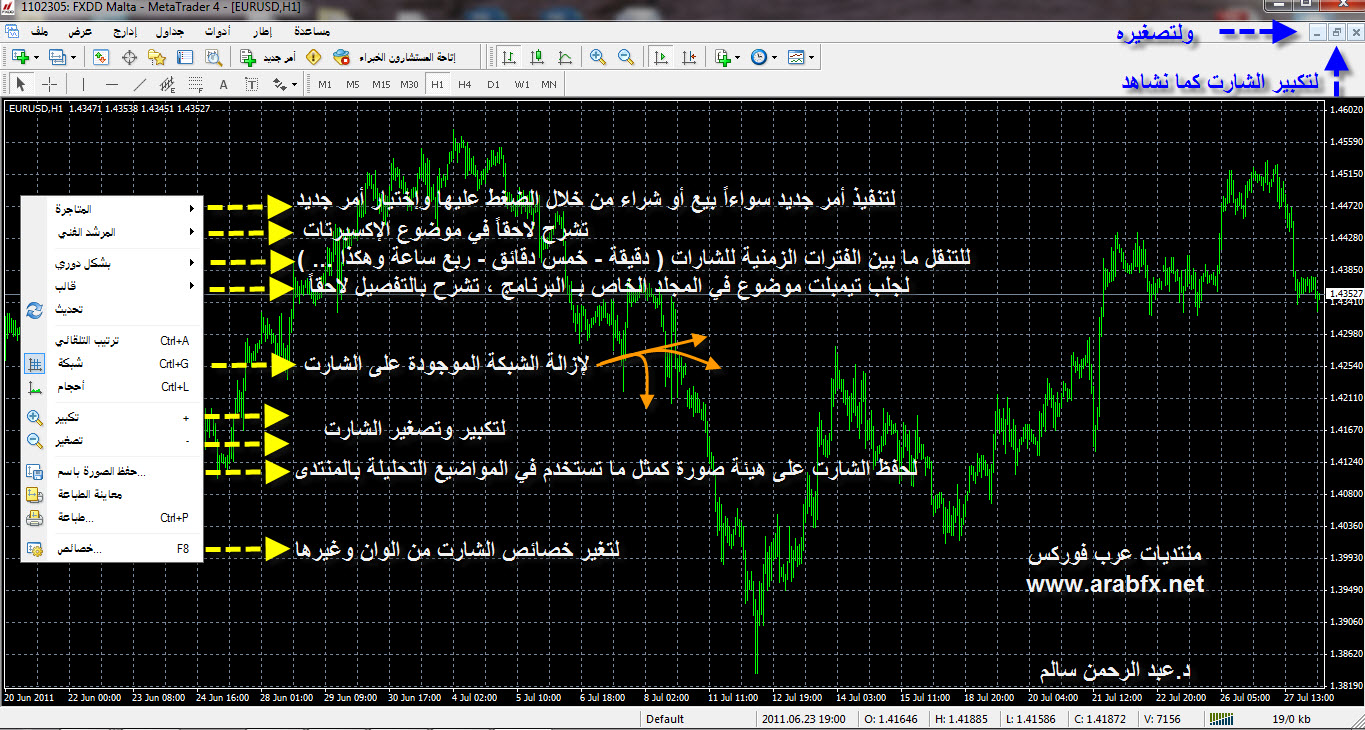
Task: Select the Text 'A' tool
Action: [x=223, y=84]
